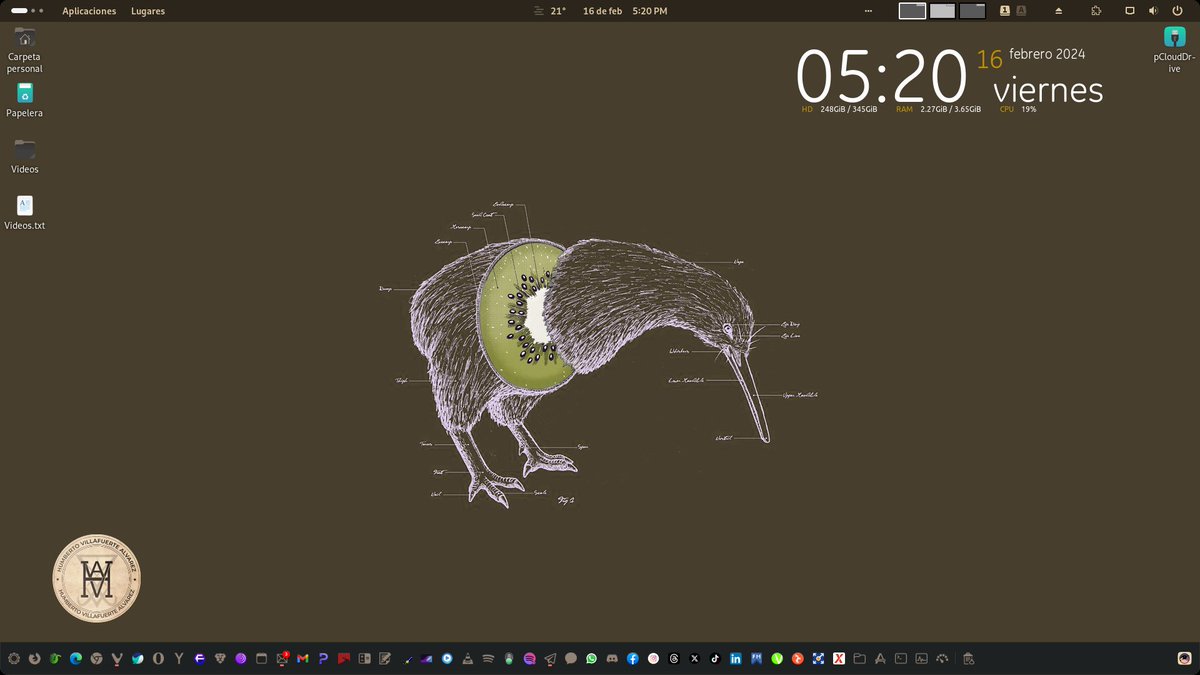Open the system monitor graph dock icon
Screen dimensions: 1200x675
pyautogui.click(x=921, y=659)
